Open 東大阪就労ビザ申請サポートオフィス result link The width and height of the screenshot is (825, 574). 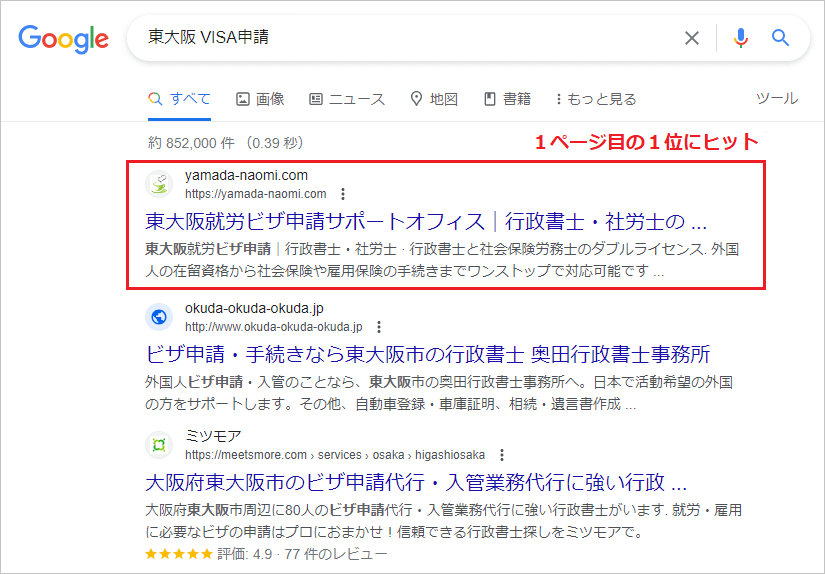(426, 221)
